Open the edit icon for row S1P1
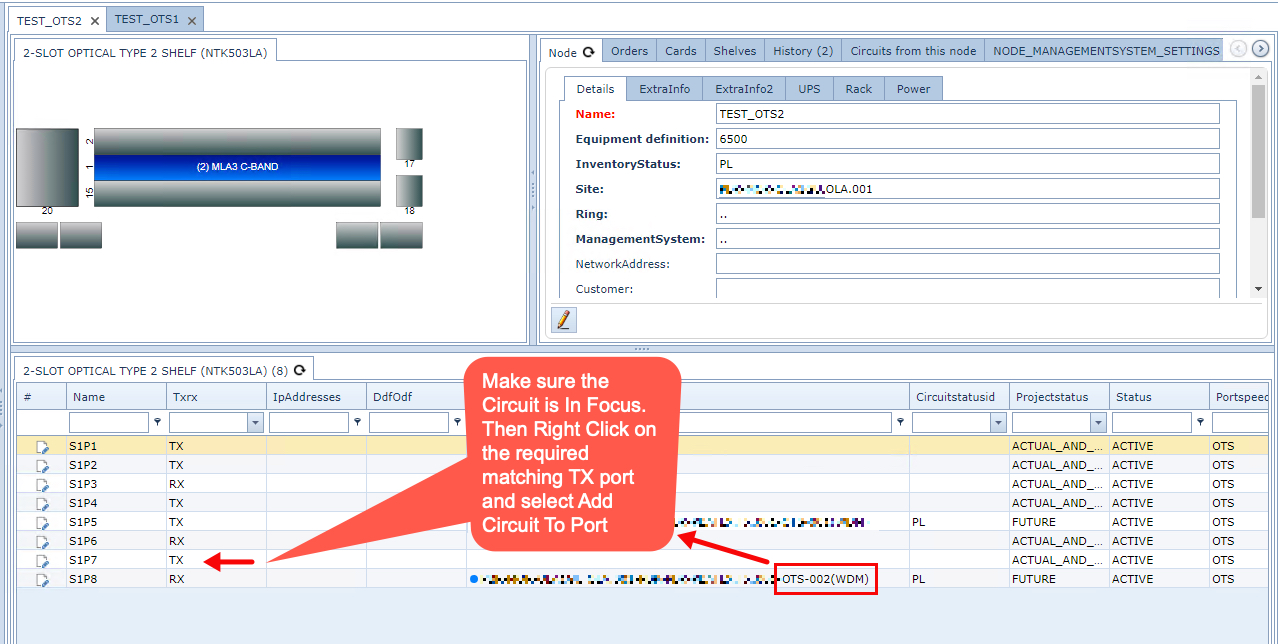This screenshot has height=644, width=1278. click(43, 447)
